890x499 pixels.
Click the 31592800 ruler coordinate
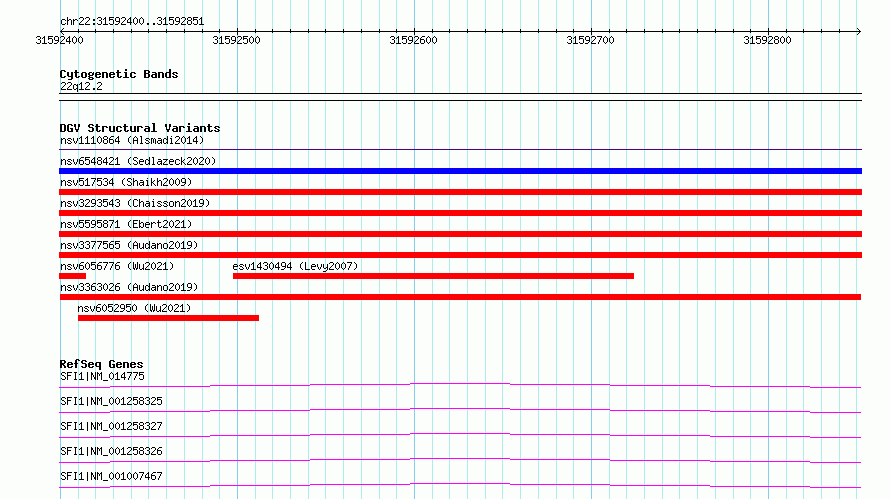[767, 40]
